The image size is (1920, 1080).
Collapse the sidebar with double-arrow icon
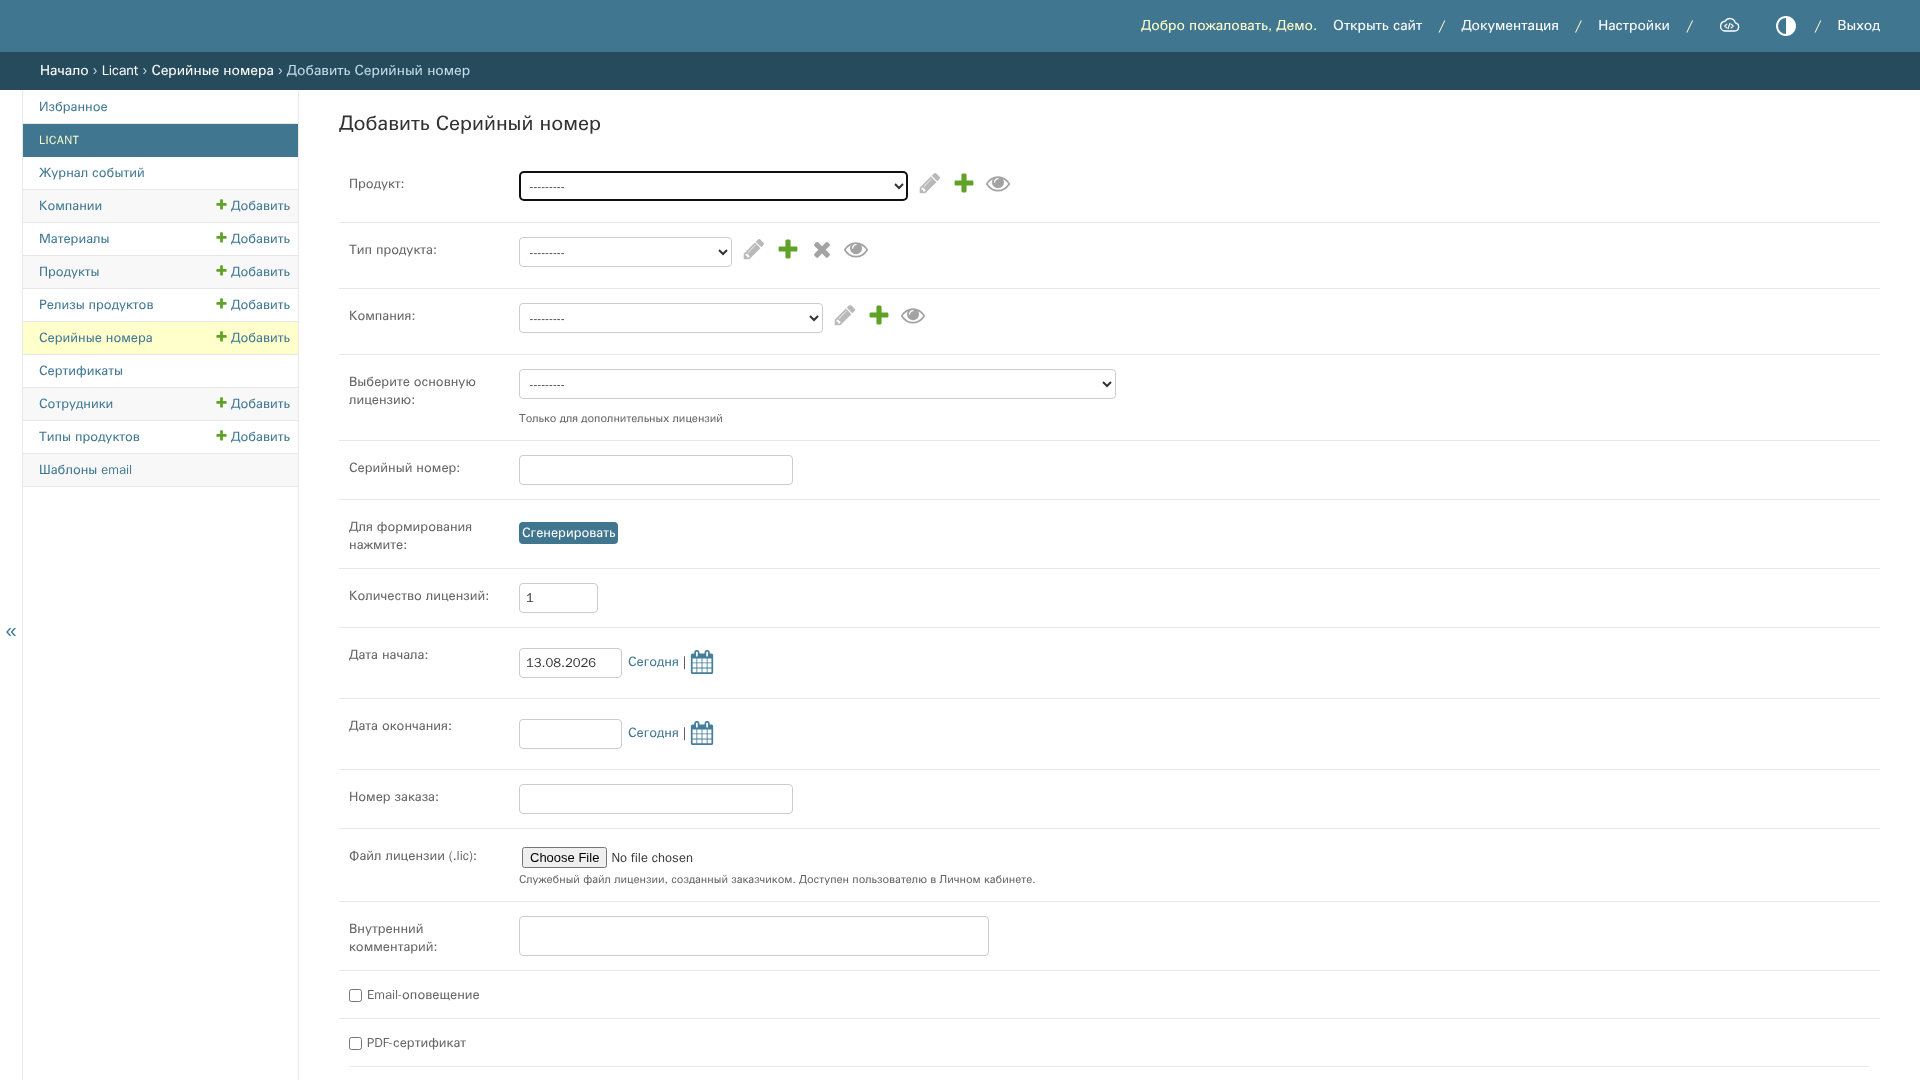[x=11, y=632]
